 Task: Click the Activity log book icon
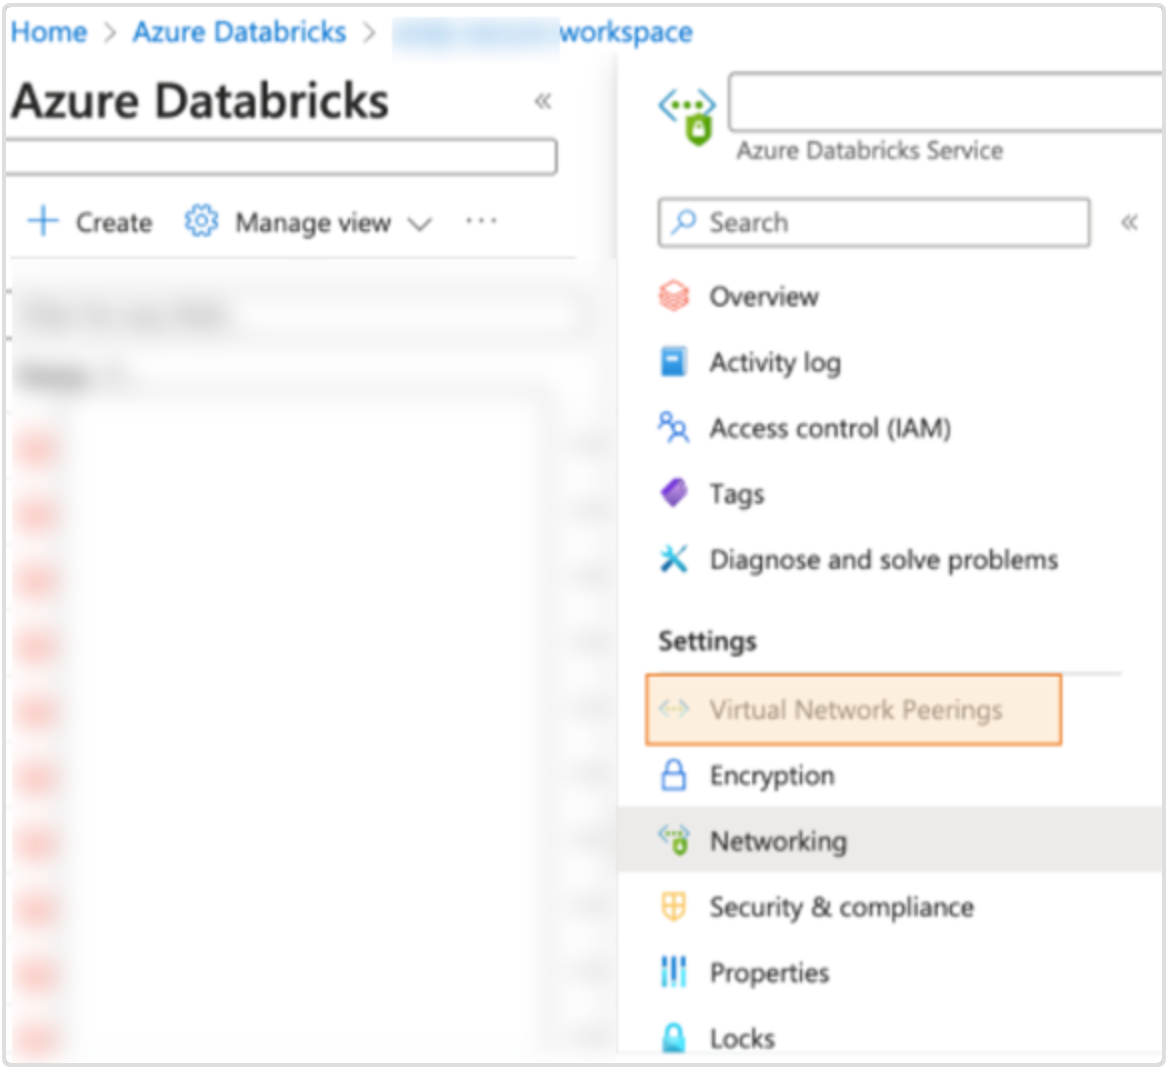tap(674, 362)
